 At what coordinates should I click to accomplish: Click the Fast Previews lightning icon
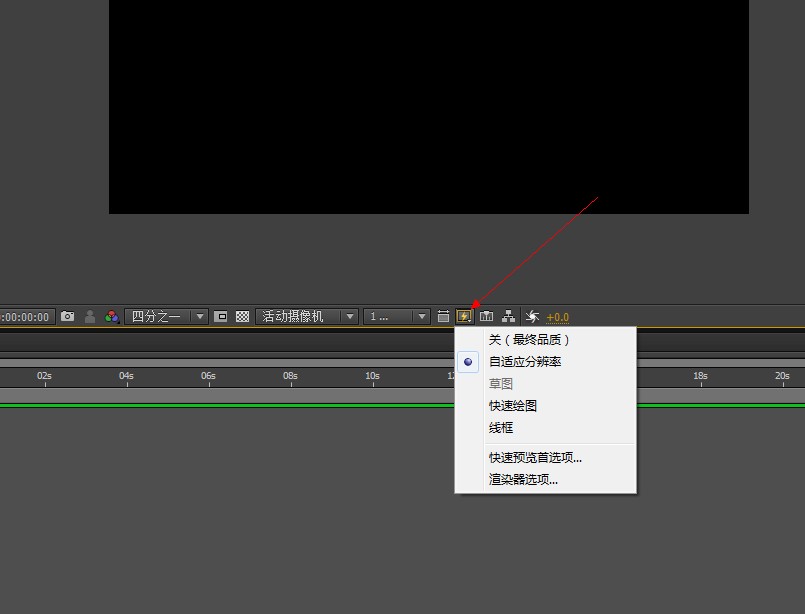[x=465, y=316]
